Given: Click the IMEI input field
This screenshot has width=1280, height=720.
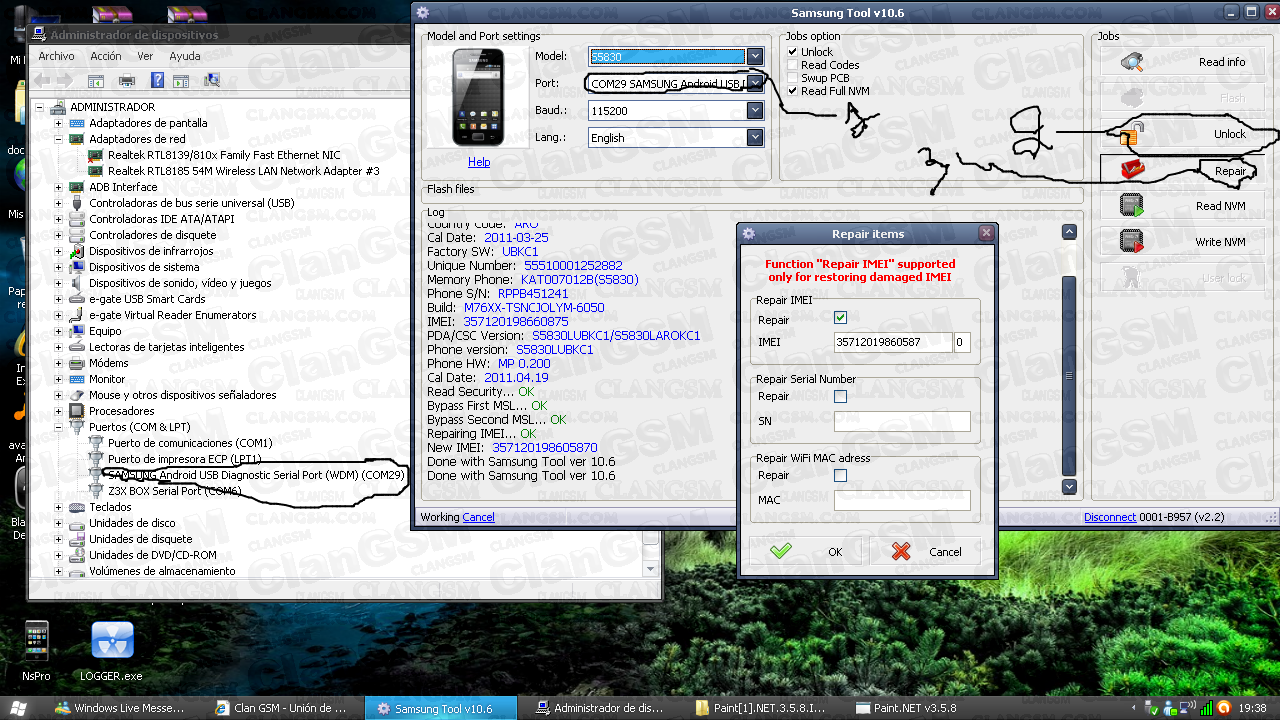Looking at the screenshot, I should [892, 342].
